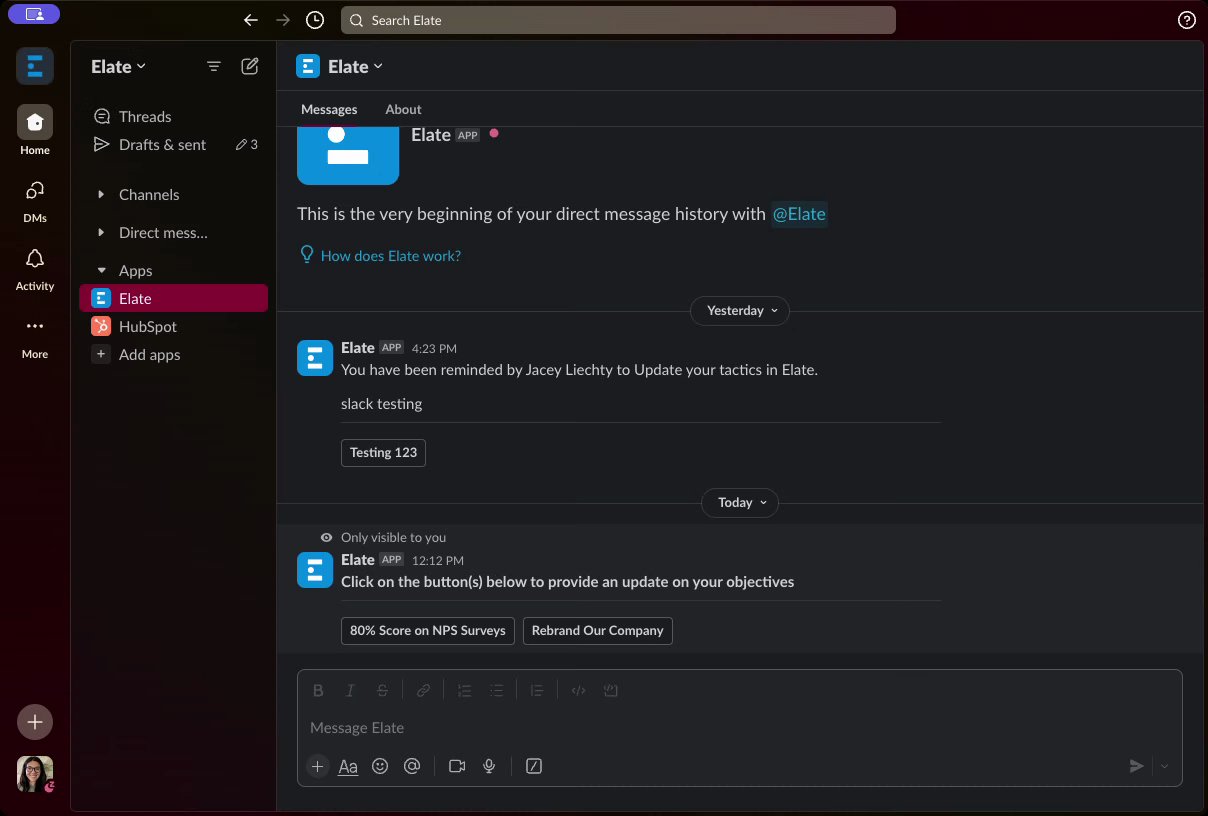1208x816 pixels.
Task: Toggle inline code formatting
Action: click(578, 690)
